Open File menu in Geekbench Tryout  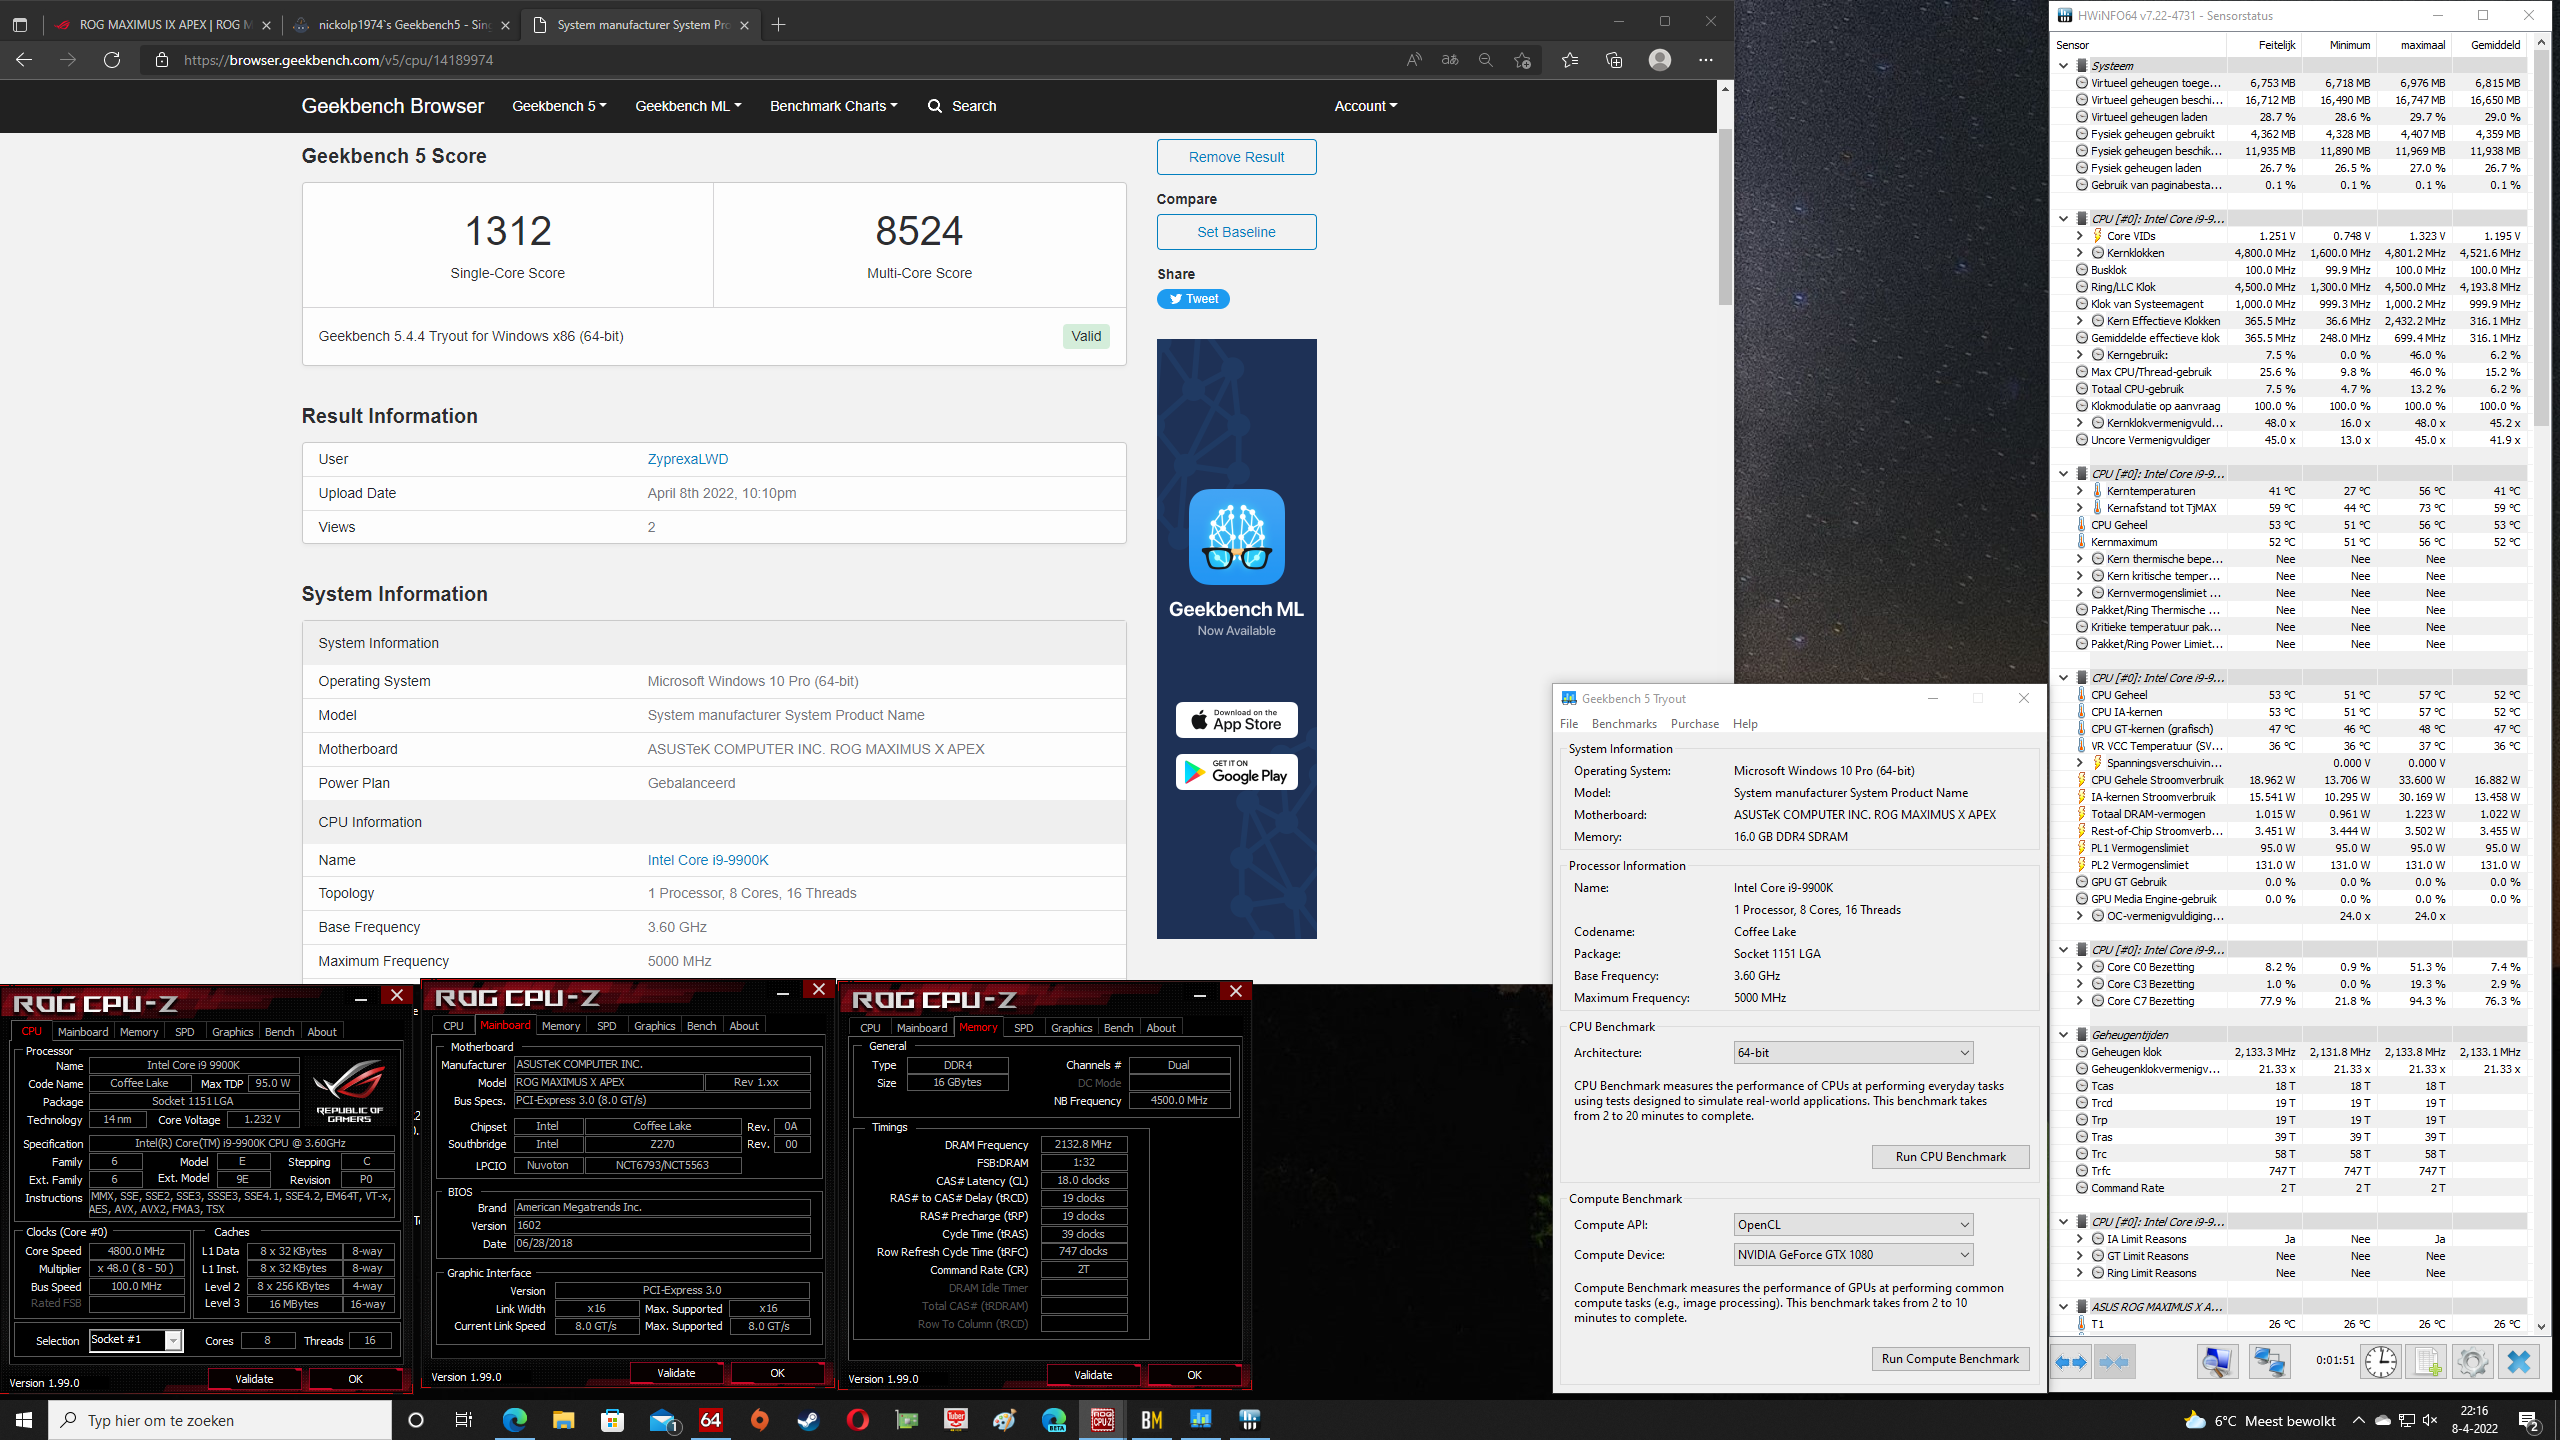click(1569, 724)
